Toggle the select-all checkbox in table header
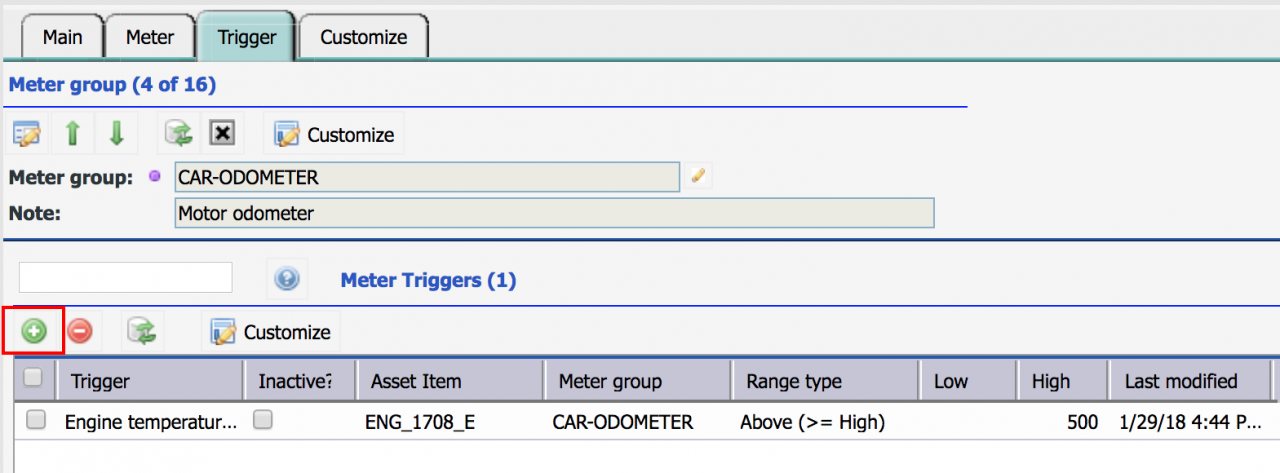The image size is (1280, 473). 33,378
